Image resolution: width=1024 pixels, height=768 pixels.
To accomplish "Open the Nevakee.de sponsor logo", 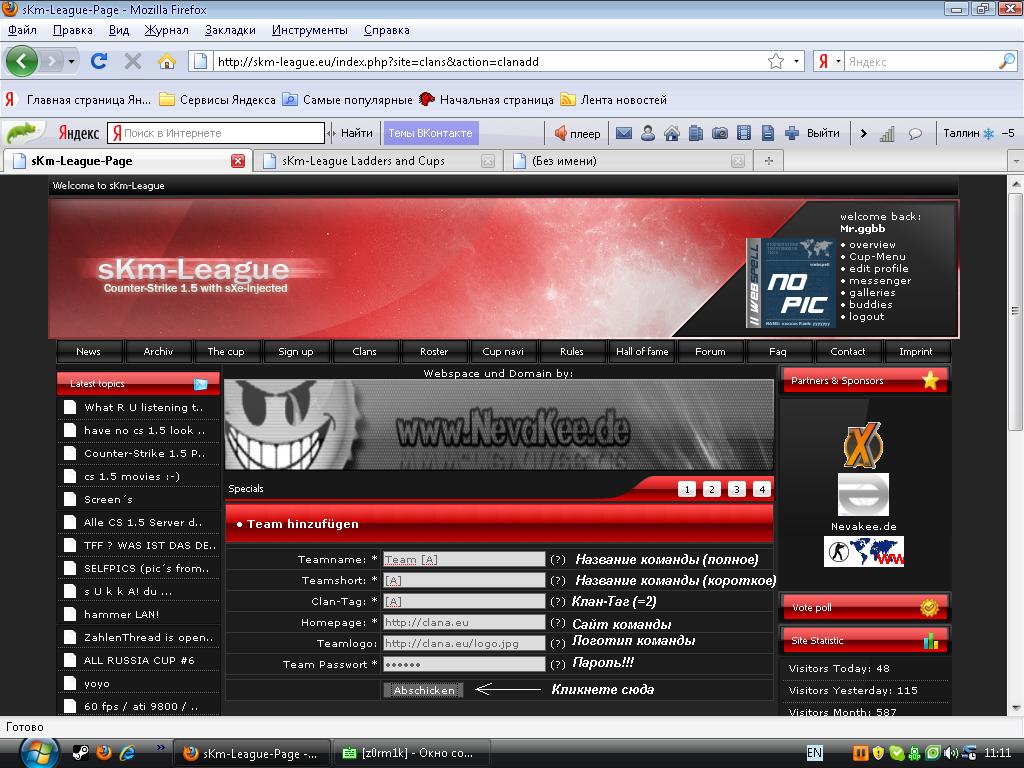I will [x=863, y=494].
